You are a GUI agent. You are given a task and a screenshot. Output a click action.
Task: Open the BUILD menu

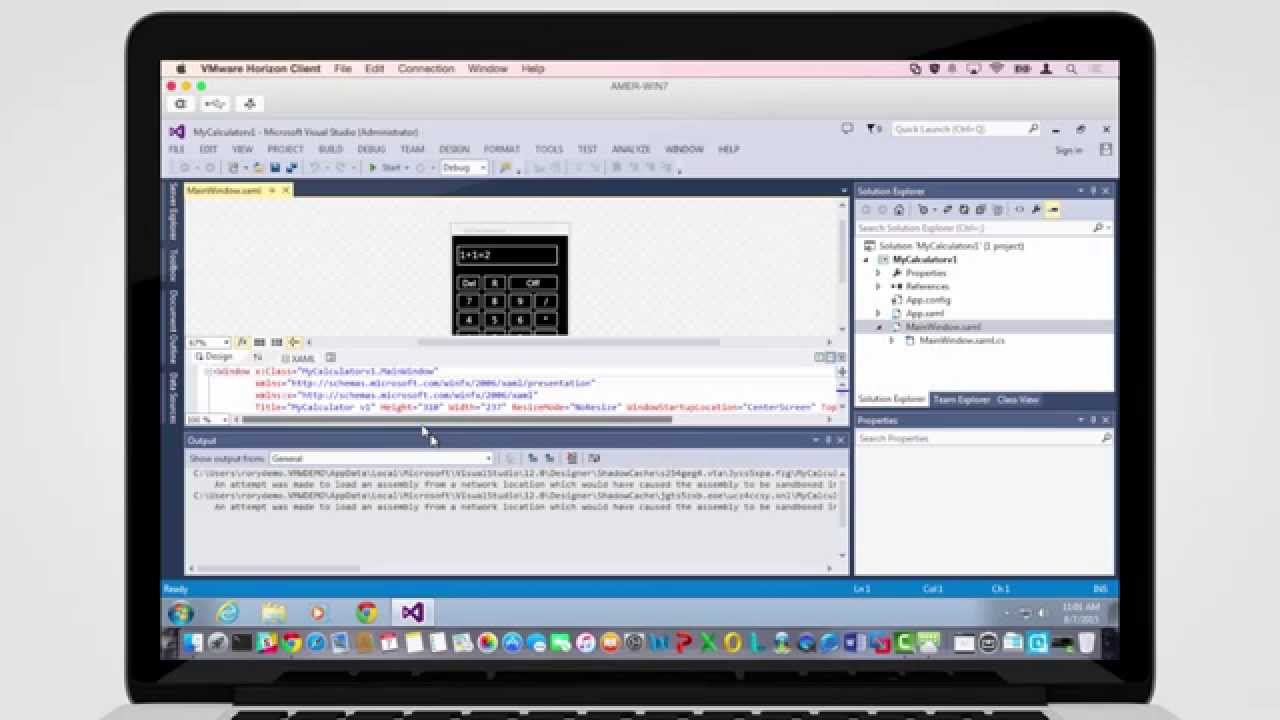(330, 149)
